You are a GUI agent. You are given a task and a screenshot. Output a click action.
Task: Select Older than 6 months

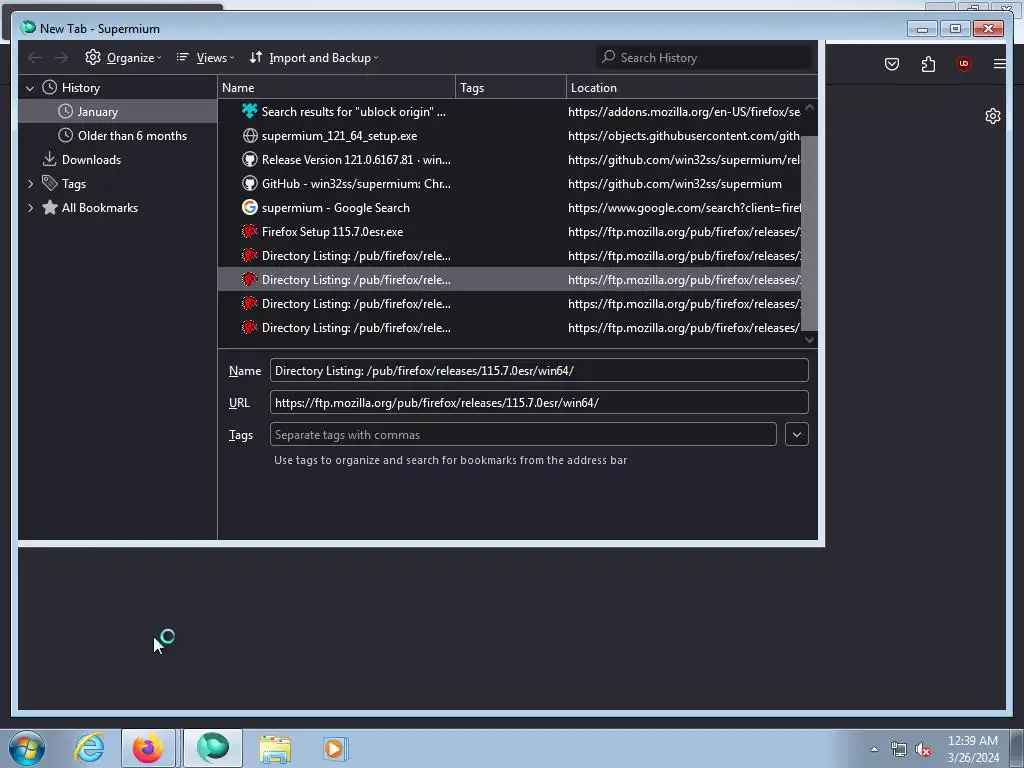[118, 136]
